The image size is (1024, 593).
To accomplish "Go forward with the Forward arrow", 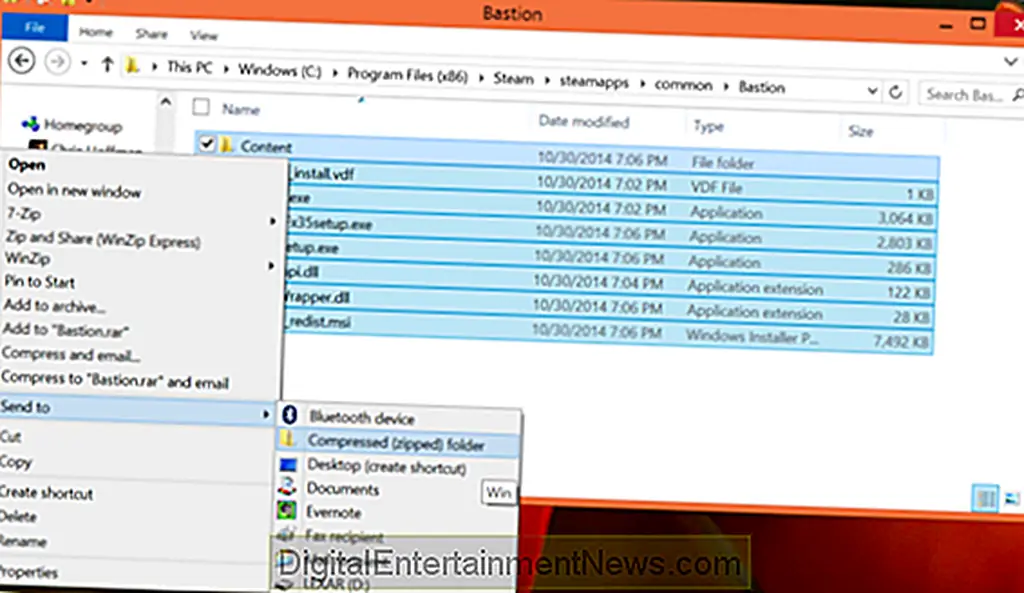I will pos(57,63).
